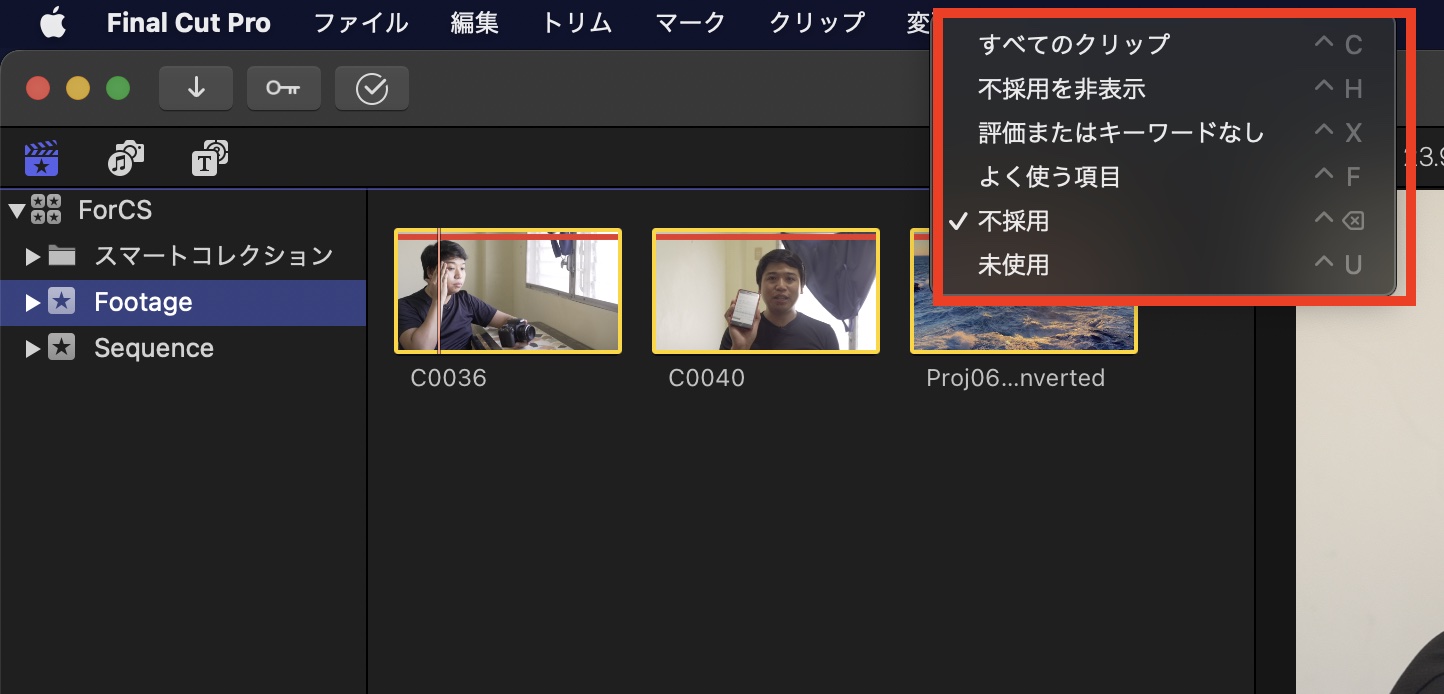Show the Photos and Audio sidebar
1444x694 pixels.
tap(126, 158)
